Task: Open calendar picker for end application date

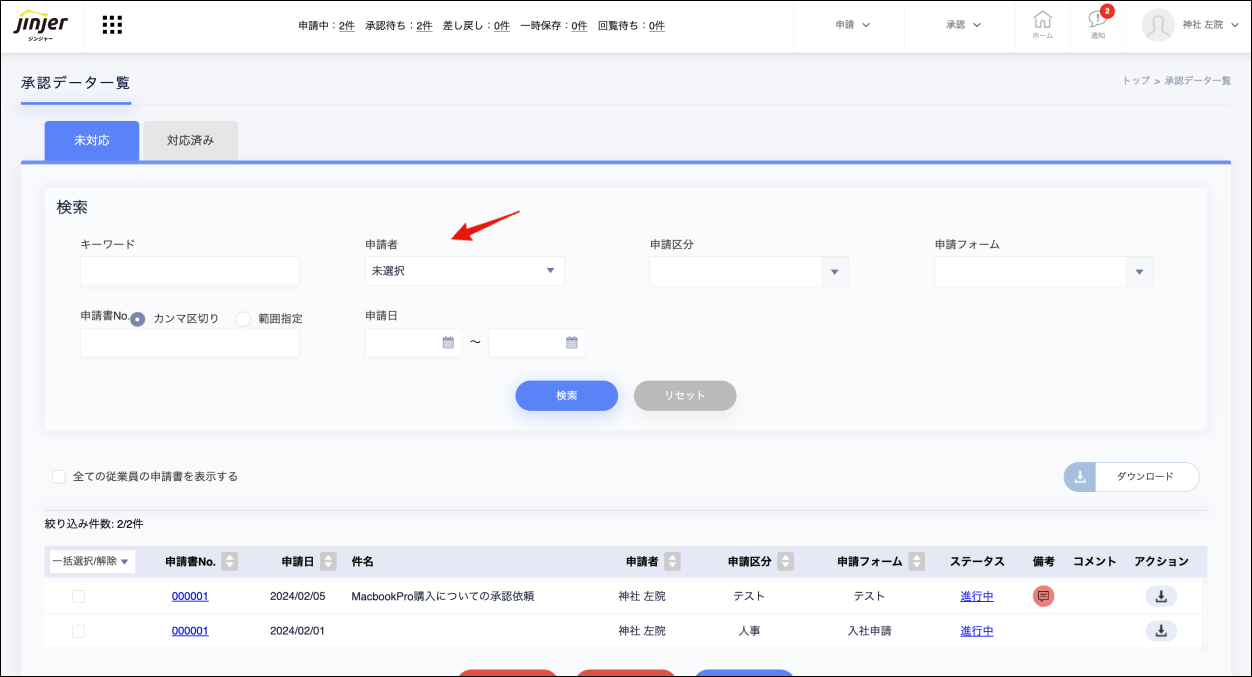Action: tap(572, 342)
